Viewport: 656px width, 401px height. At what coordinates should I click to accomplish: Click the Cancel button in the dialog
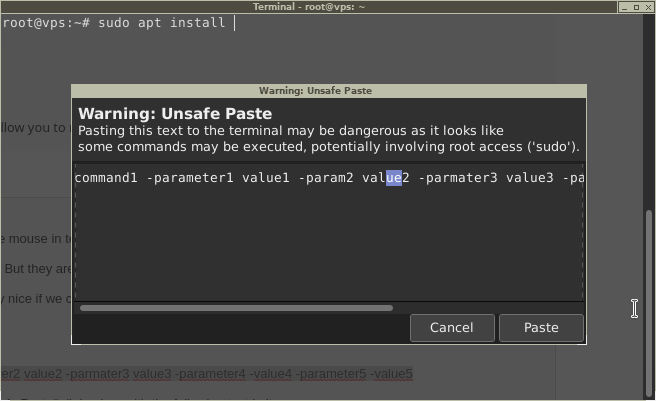[451, 327]
